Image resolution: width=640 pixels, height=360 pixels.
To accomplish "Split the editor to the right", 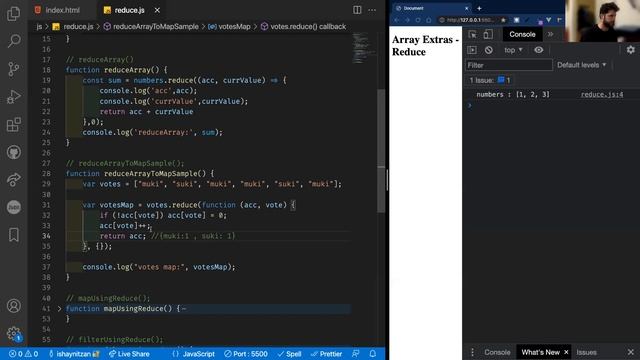I will click(357, 10).
